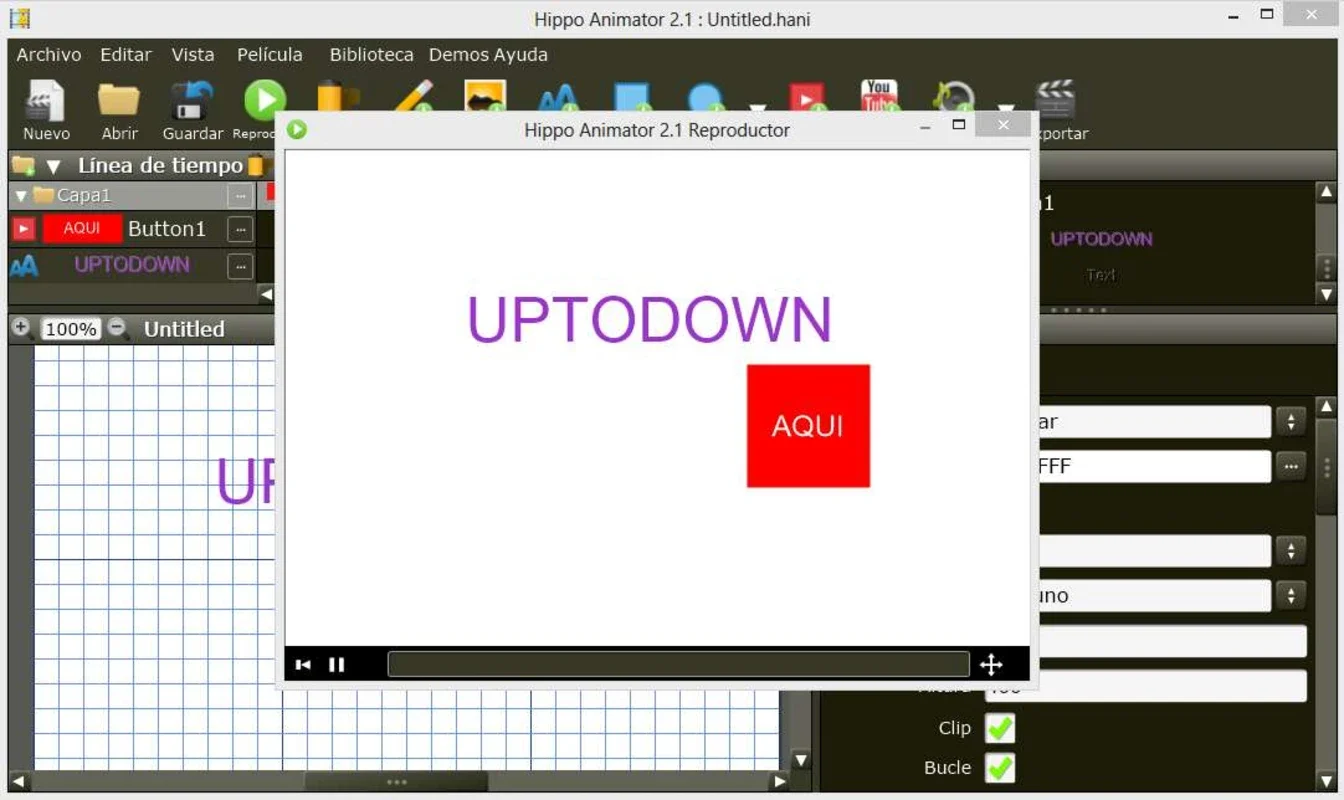Open UPTODOWN layer options ellipsis button
This screenshot has width=1344, height=800.
point(240,266)
